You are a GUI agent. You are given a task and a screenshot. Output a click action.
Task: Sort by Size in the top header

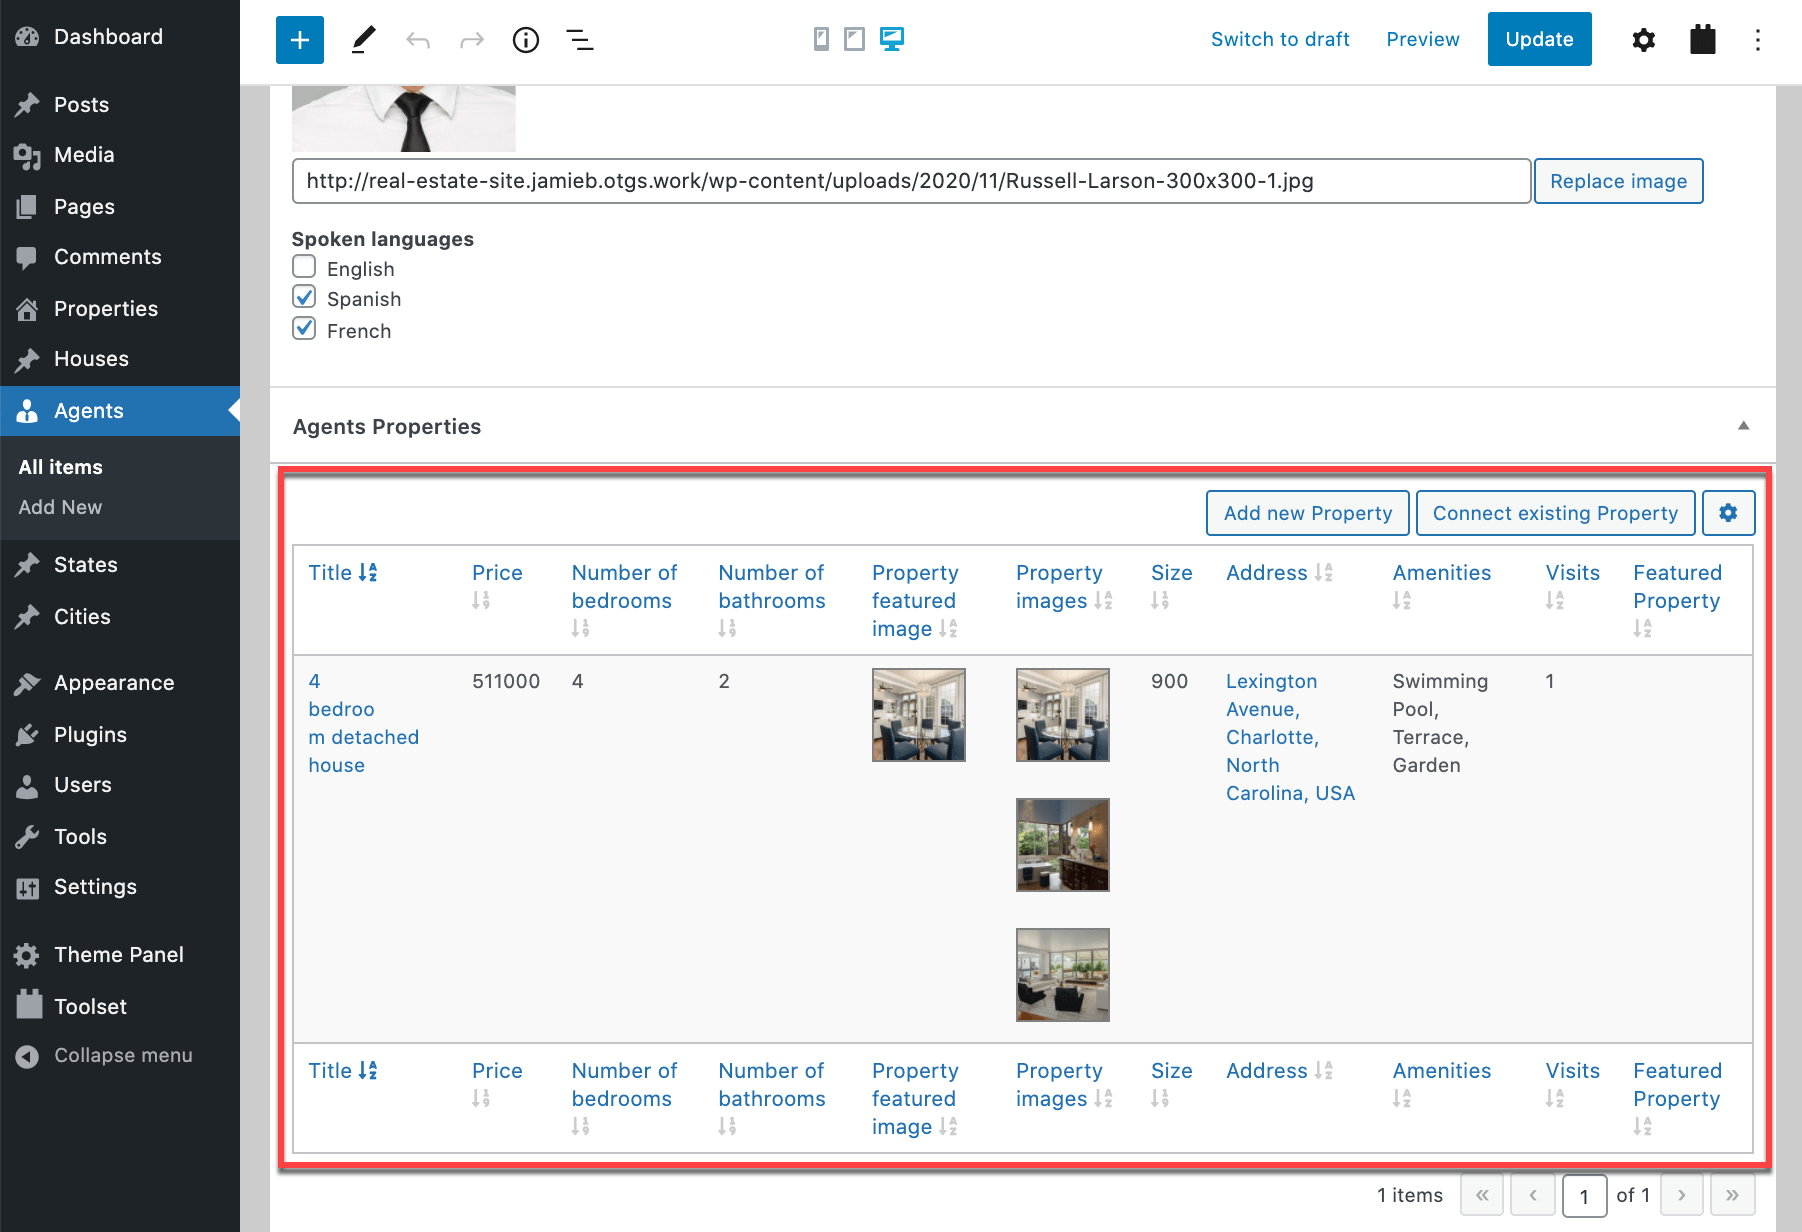click(x=1160, y=600)
